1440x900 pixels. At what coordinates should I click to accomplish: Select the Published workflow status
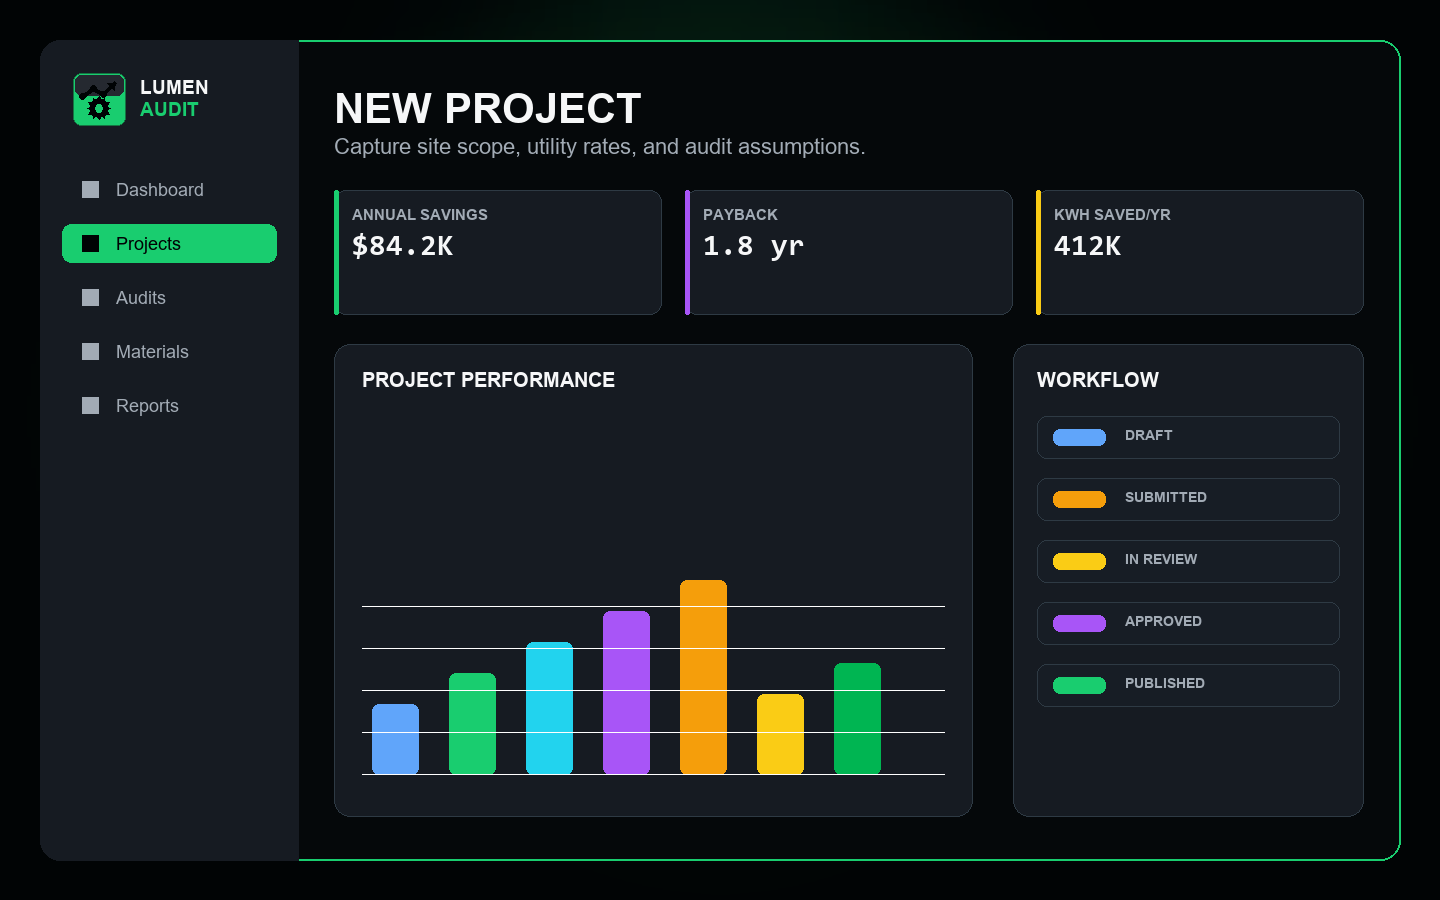1188,685
